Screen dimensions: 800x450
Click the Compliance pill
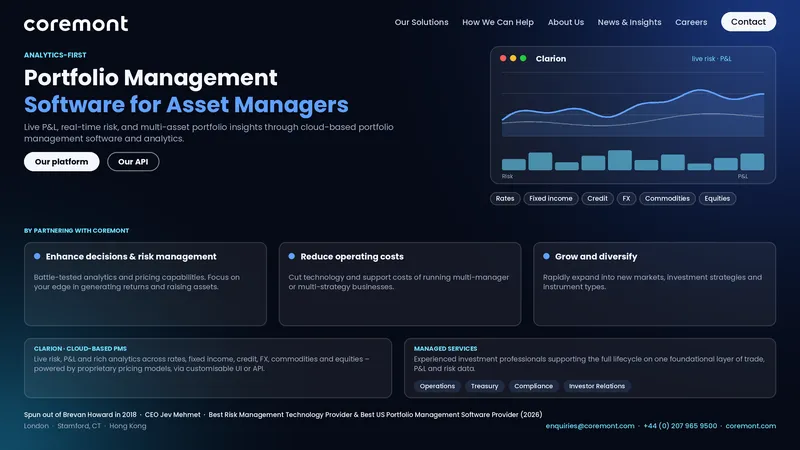(534, 386)
